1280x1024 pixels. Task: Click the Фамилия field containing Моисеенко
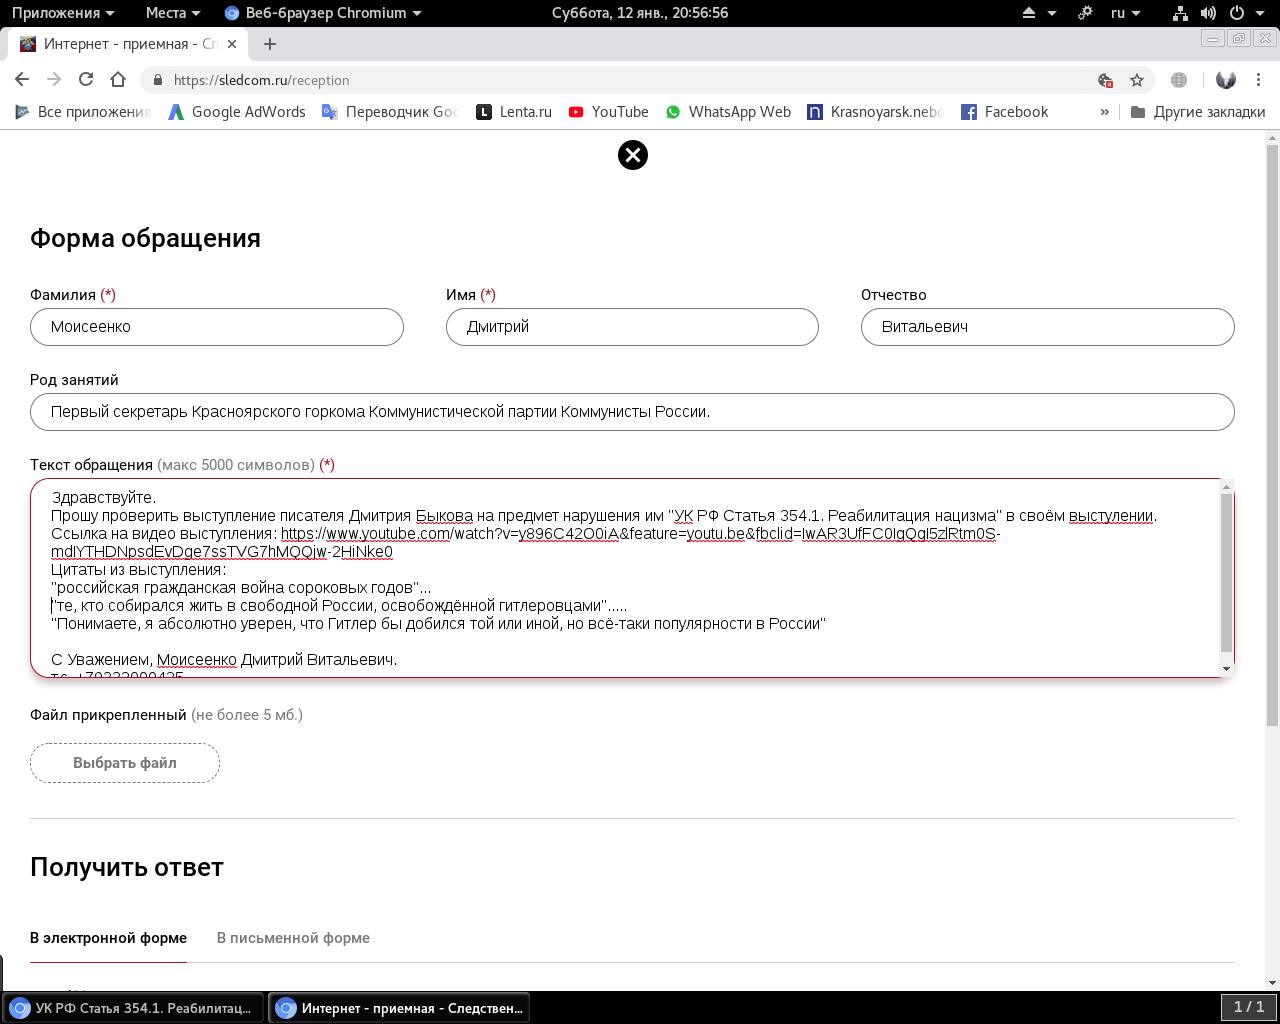[217, 327]
